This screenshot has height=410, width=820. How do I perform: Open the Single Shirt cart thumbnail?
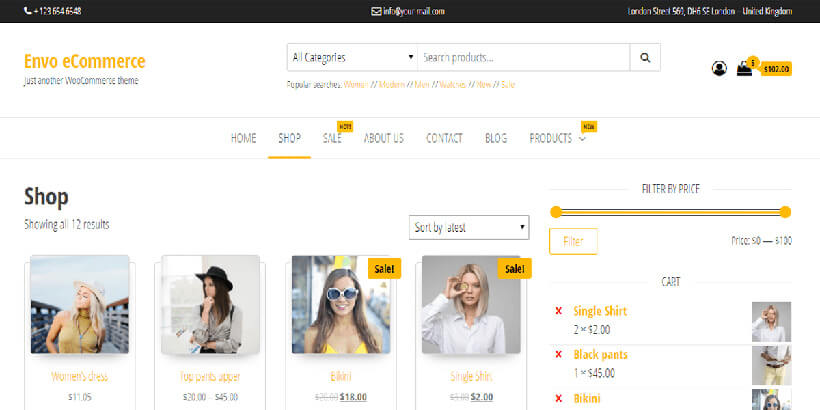click(x=771, y=322)
